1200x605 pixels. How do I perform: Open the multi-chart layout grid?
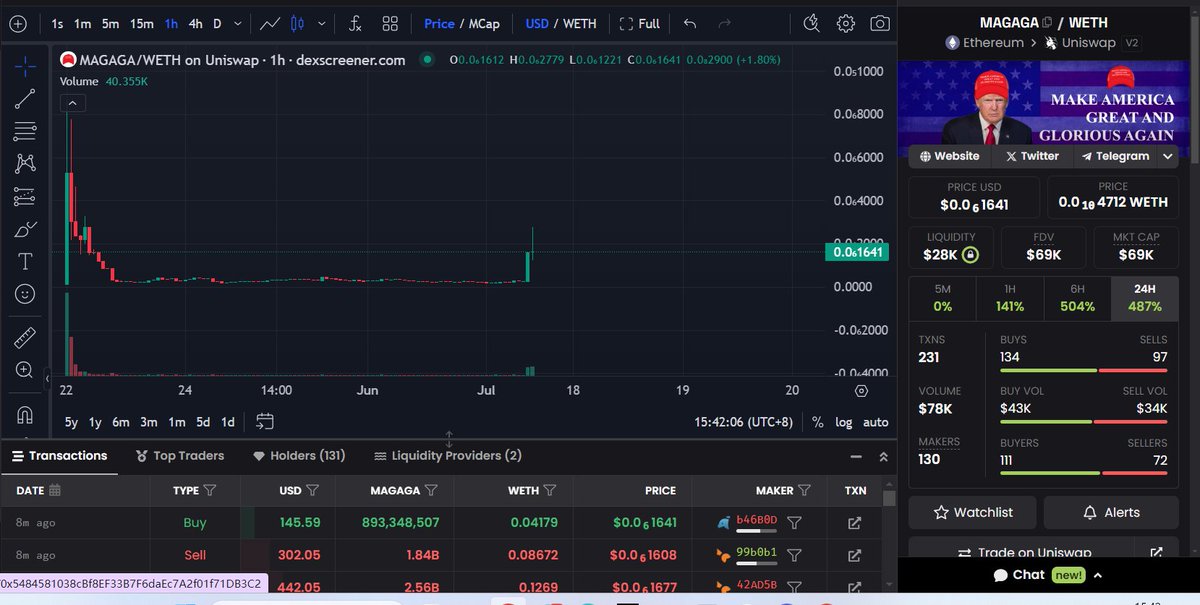point(390,23)
